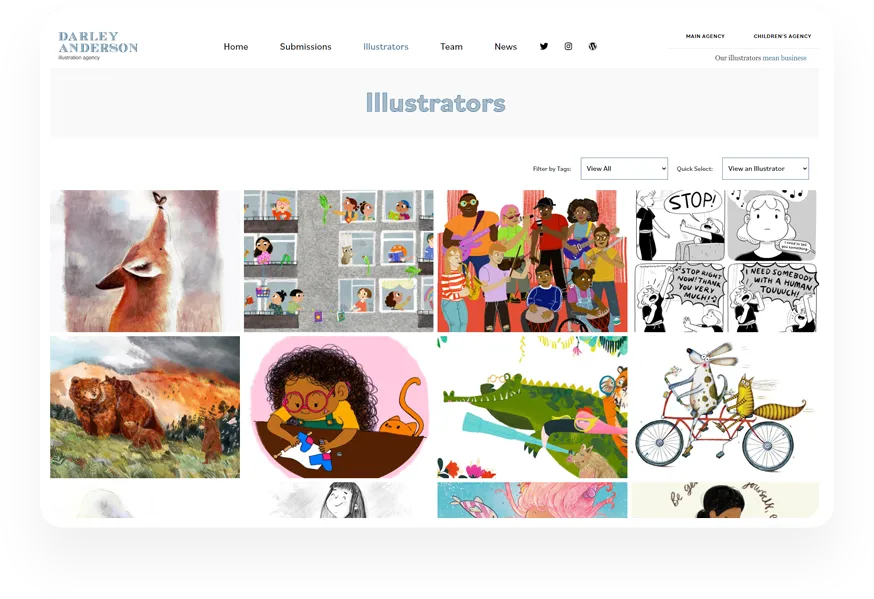Open the Instagram icon in the header
Image resolution: width=874 pixels, height=599 pixels.
coord(568,46)
